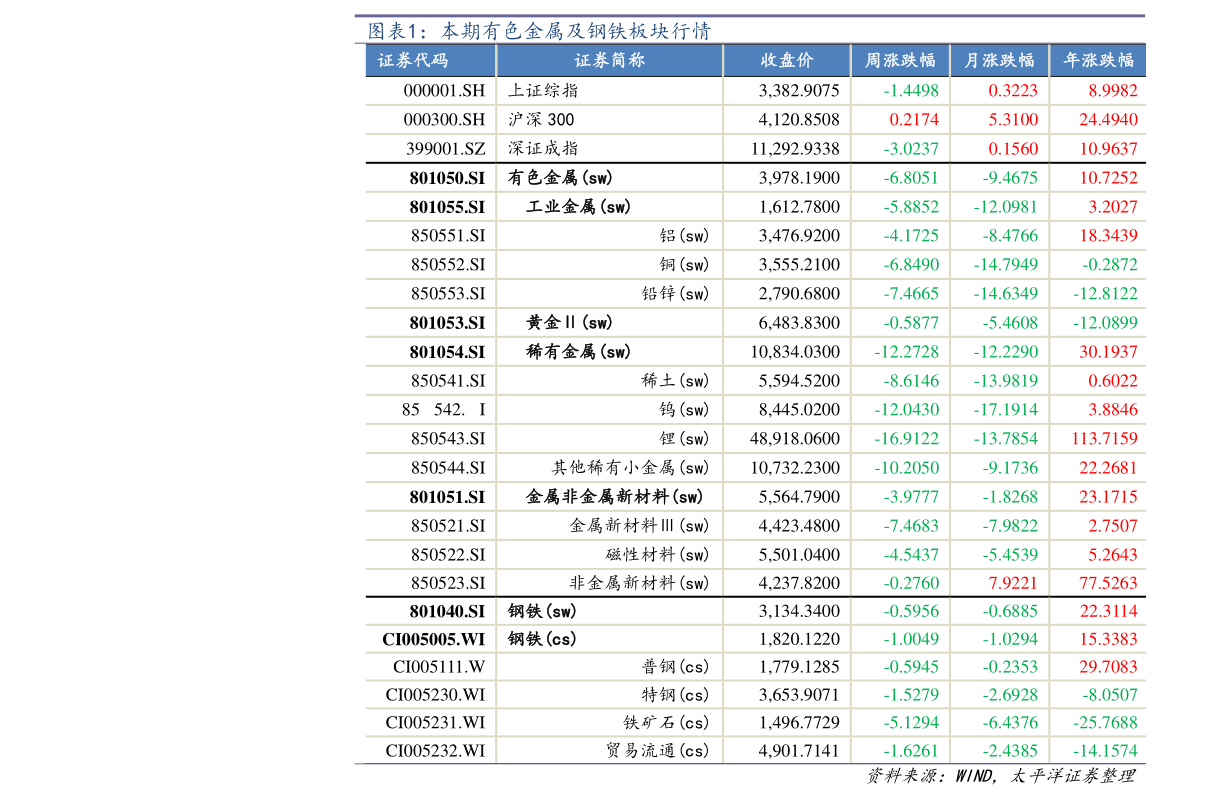Click the 月涨跌幅 column header
The width and height of the screenshot is (1225, 805).
coord(998,60)
